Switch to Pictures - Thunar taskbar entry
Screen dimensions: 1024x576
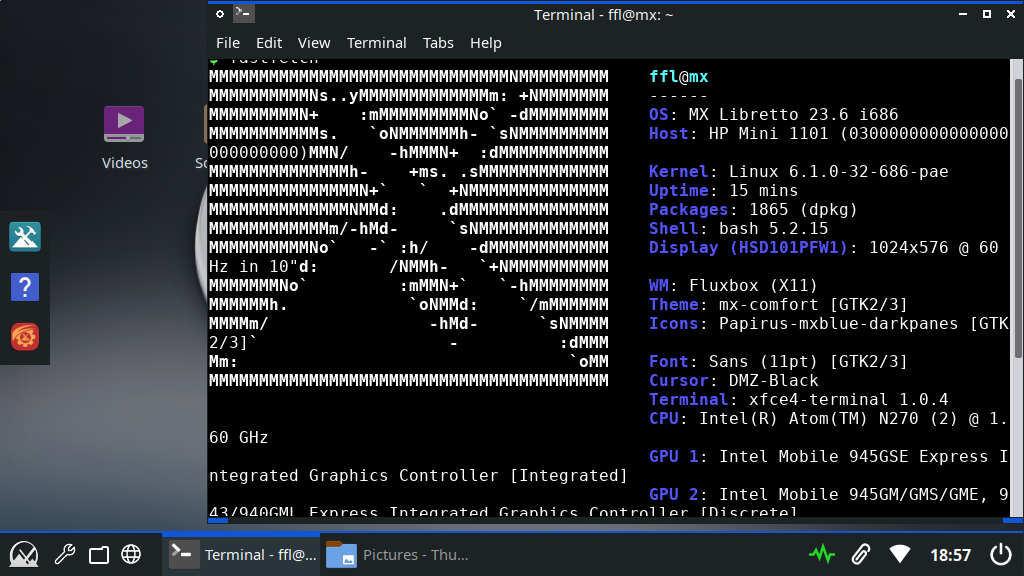[x=398, y=554]
